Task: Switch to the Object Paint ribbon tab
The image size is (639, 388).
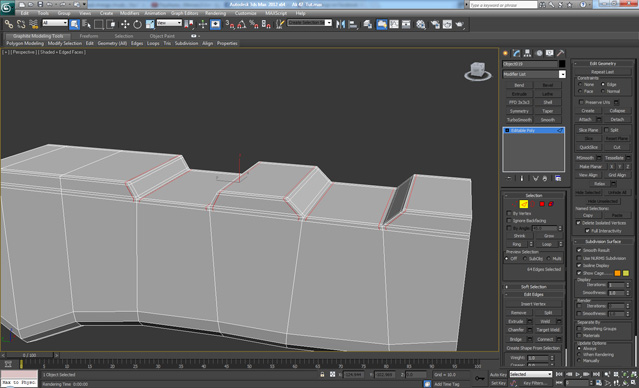Action: click(162, 36)
